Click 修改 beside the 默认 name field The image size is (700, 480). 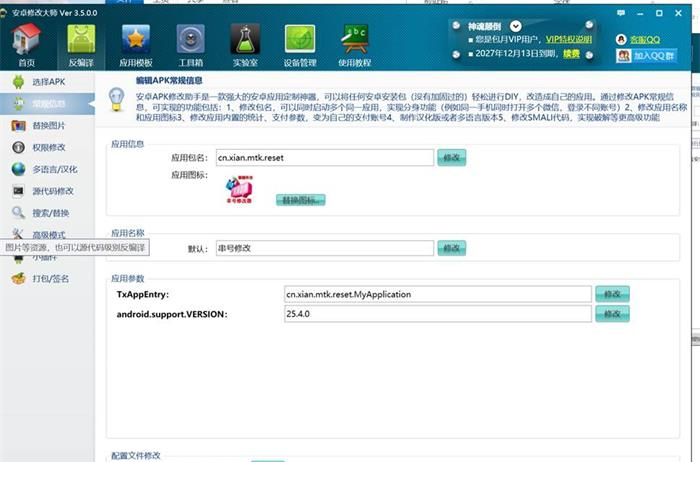point(451,248)
